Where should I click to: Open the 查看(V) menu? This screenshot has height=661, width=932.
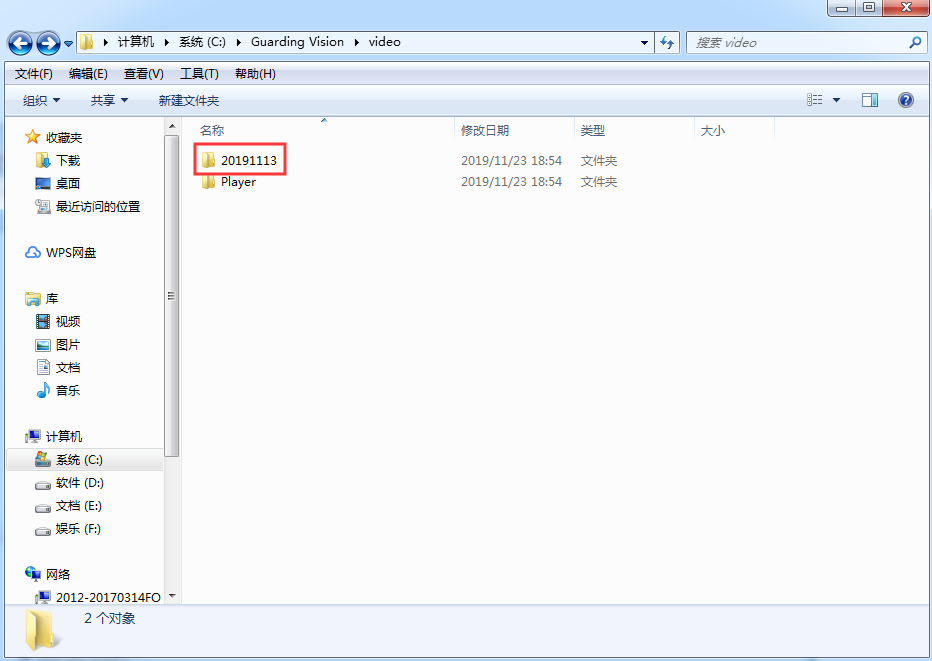(x=144, y=74)
